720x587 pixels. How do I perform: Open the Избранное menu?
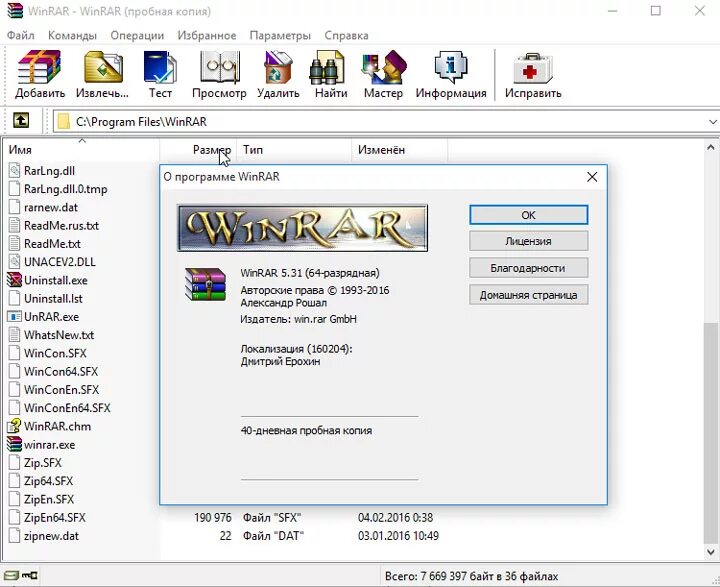207,35
